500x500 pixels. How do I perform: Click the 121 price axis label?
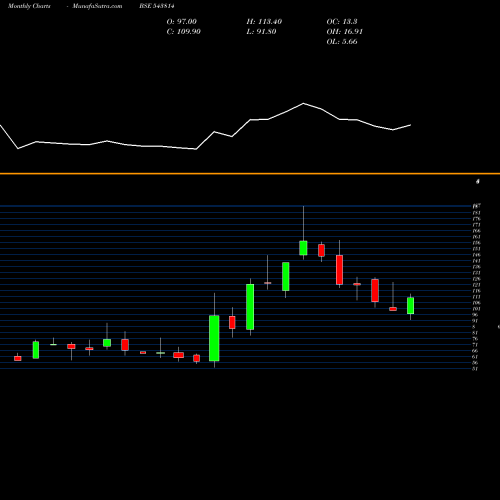477,285
